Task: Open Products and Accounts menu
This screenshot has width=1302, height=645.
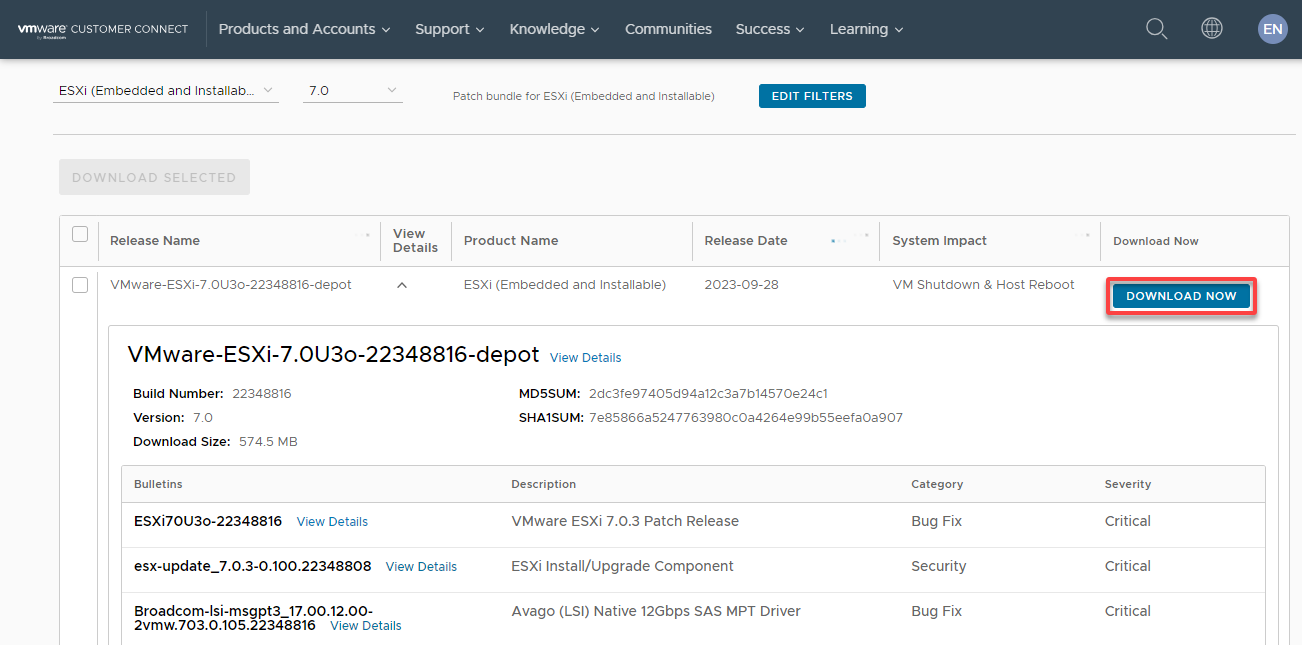Action: [x=304, y=29]
